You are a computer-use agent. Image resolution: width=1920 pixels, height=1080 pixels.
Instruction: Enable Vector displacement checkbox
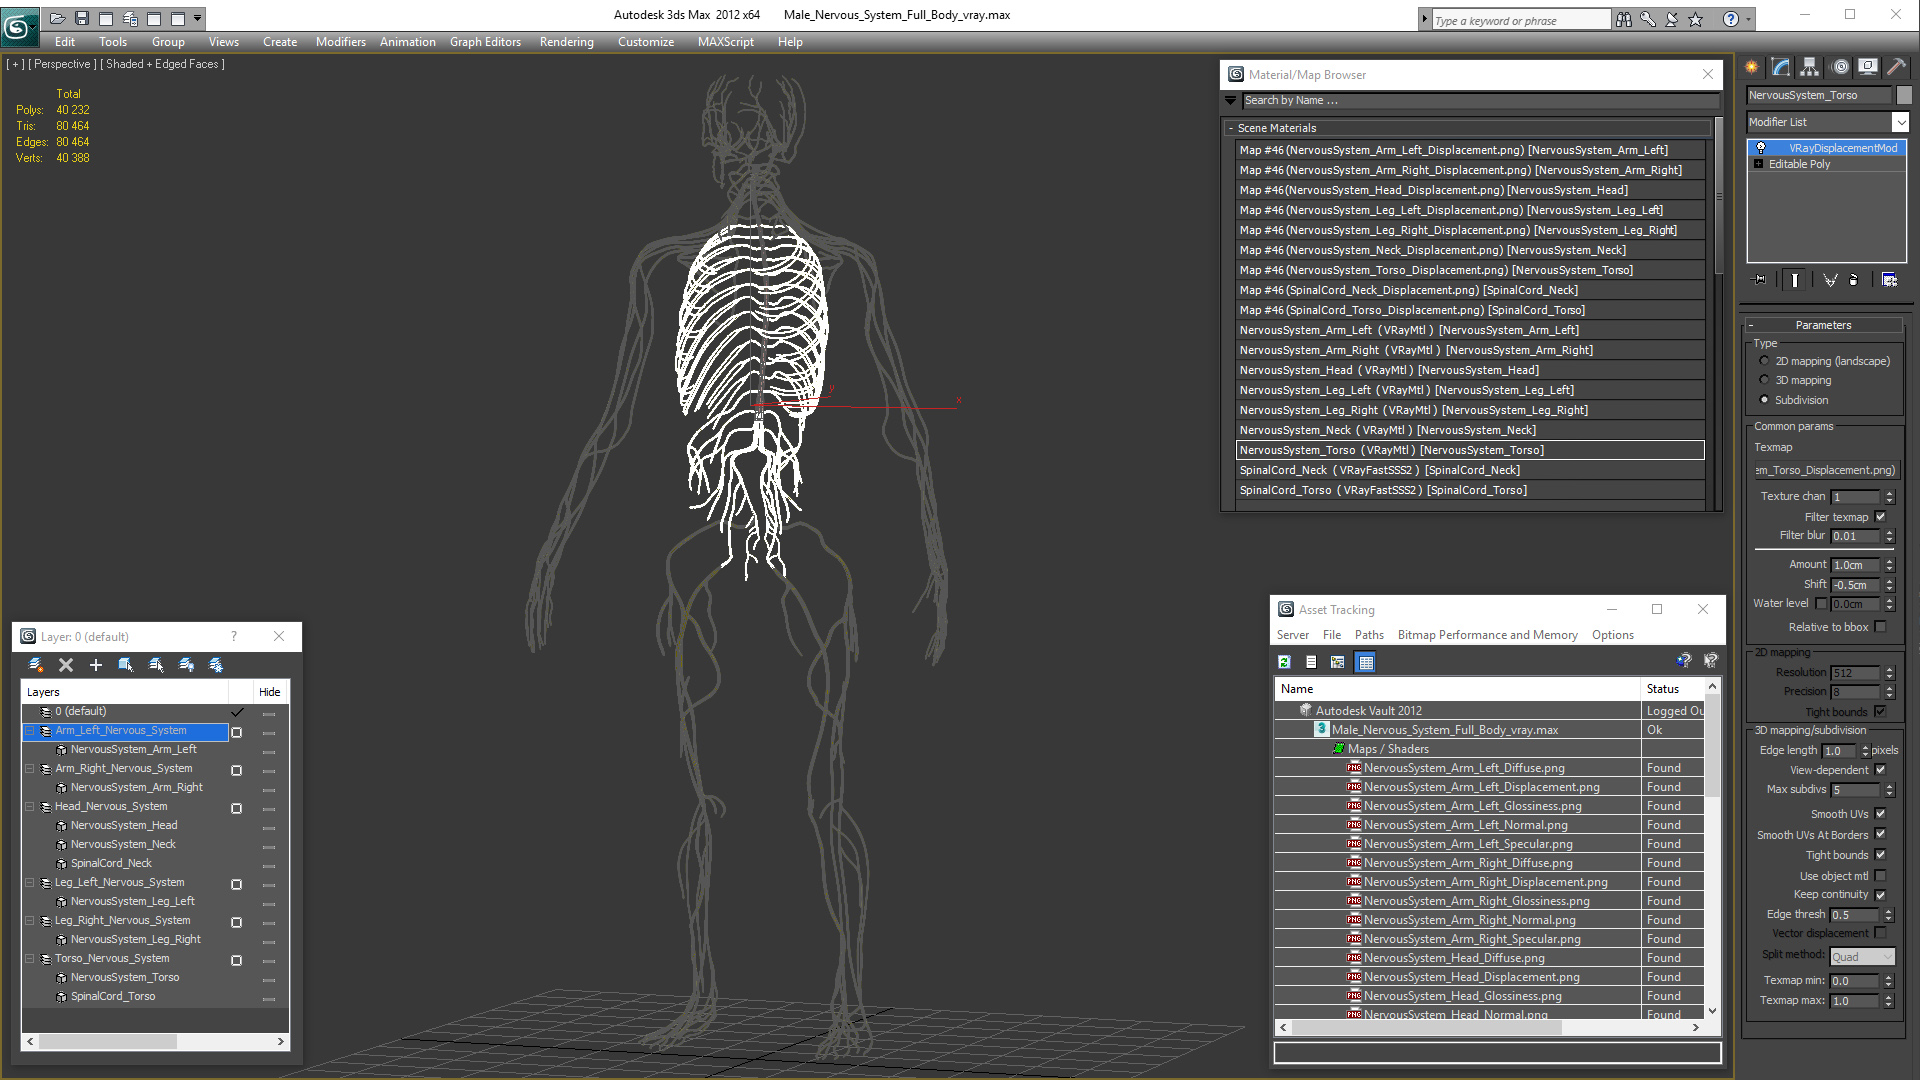[1881, 933]
